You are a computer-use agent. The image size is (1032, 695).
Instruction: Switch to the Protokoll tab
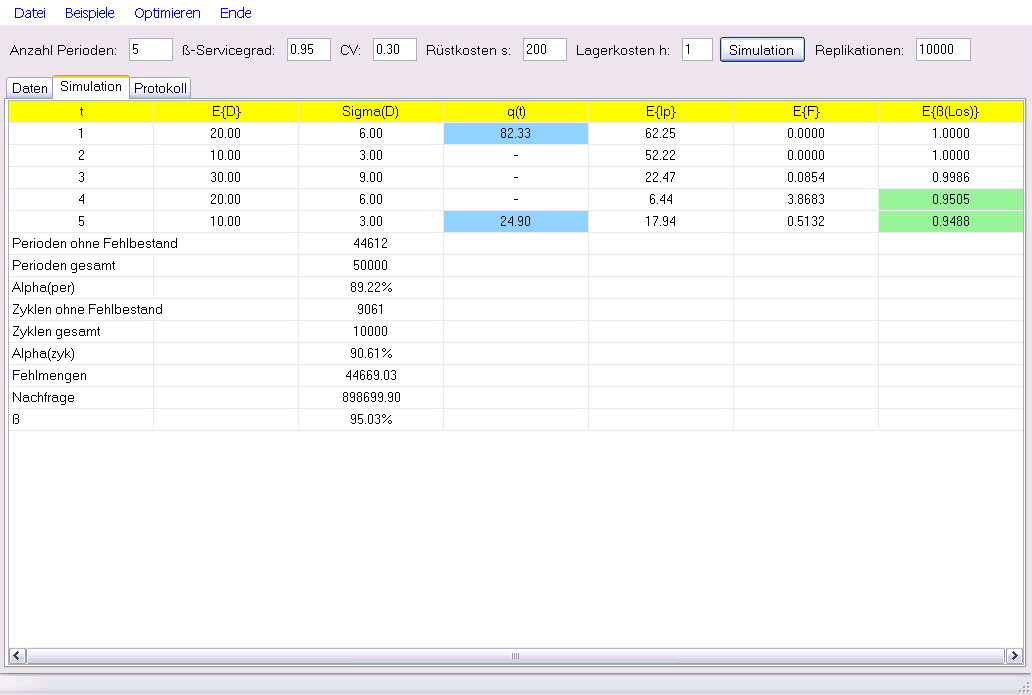pos(160,88)
